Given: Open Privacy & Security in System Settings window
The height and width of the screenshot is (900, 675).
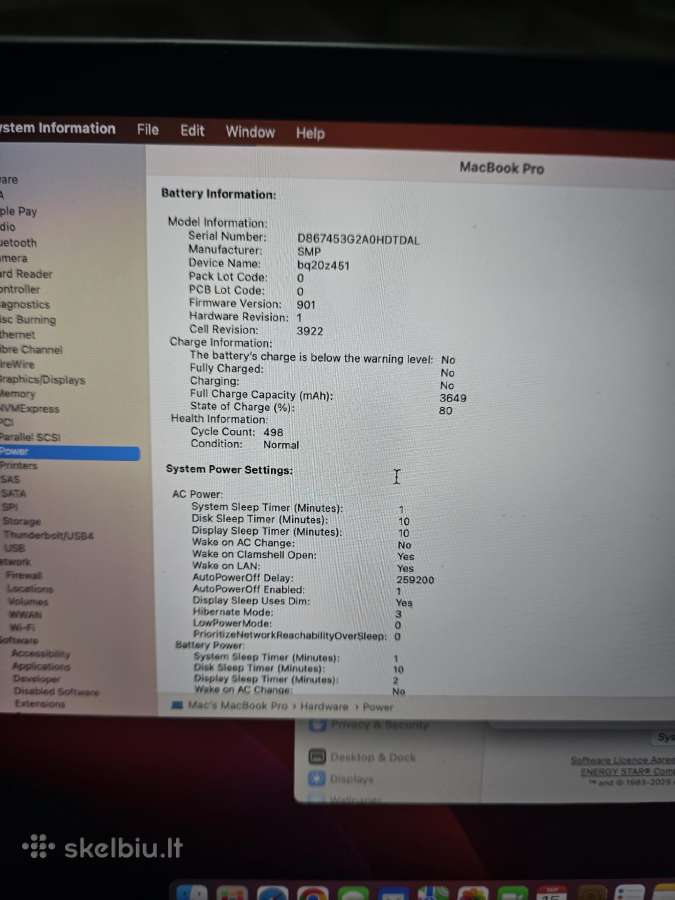Looking at the screenshot, I should point(379,725).
